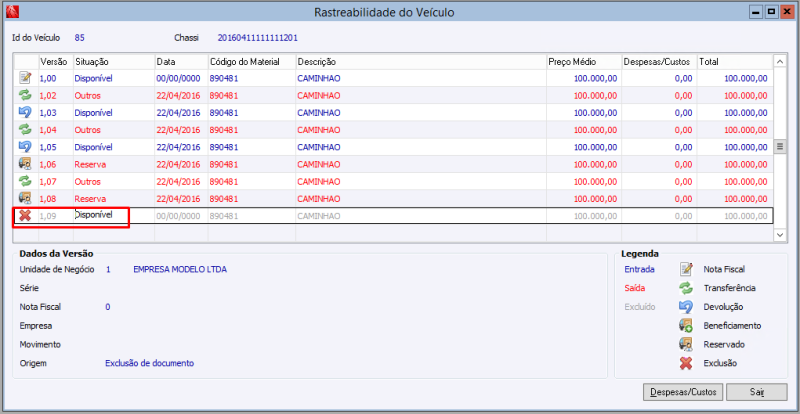
Task: Close the Rastreabilidade do Veículo window
Action: [786, 11]
